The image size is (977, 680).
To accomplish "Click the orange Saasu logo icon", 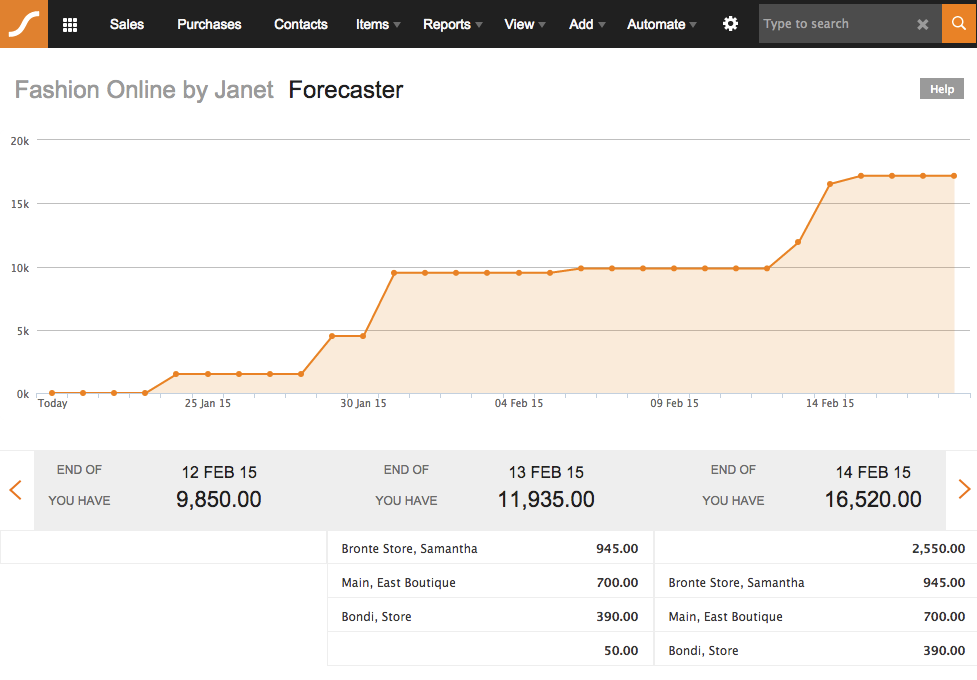I will (x=24, y=24).
